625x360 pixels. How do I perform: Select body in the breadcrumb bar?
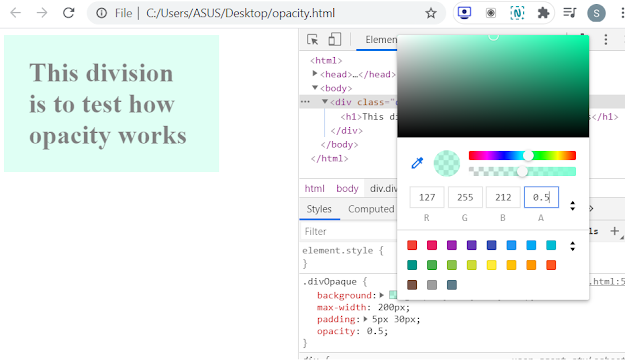[x=347, y=188]
